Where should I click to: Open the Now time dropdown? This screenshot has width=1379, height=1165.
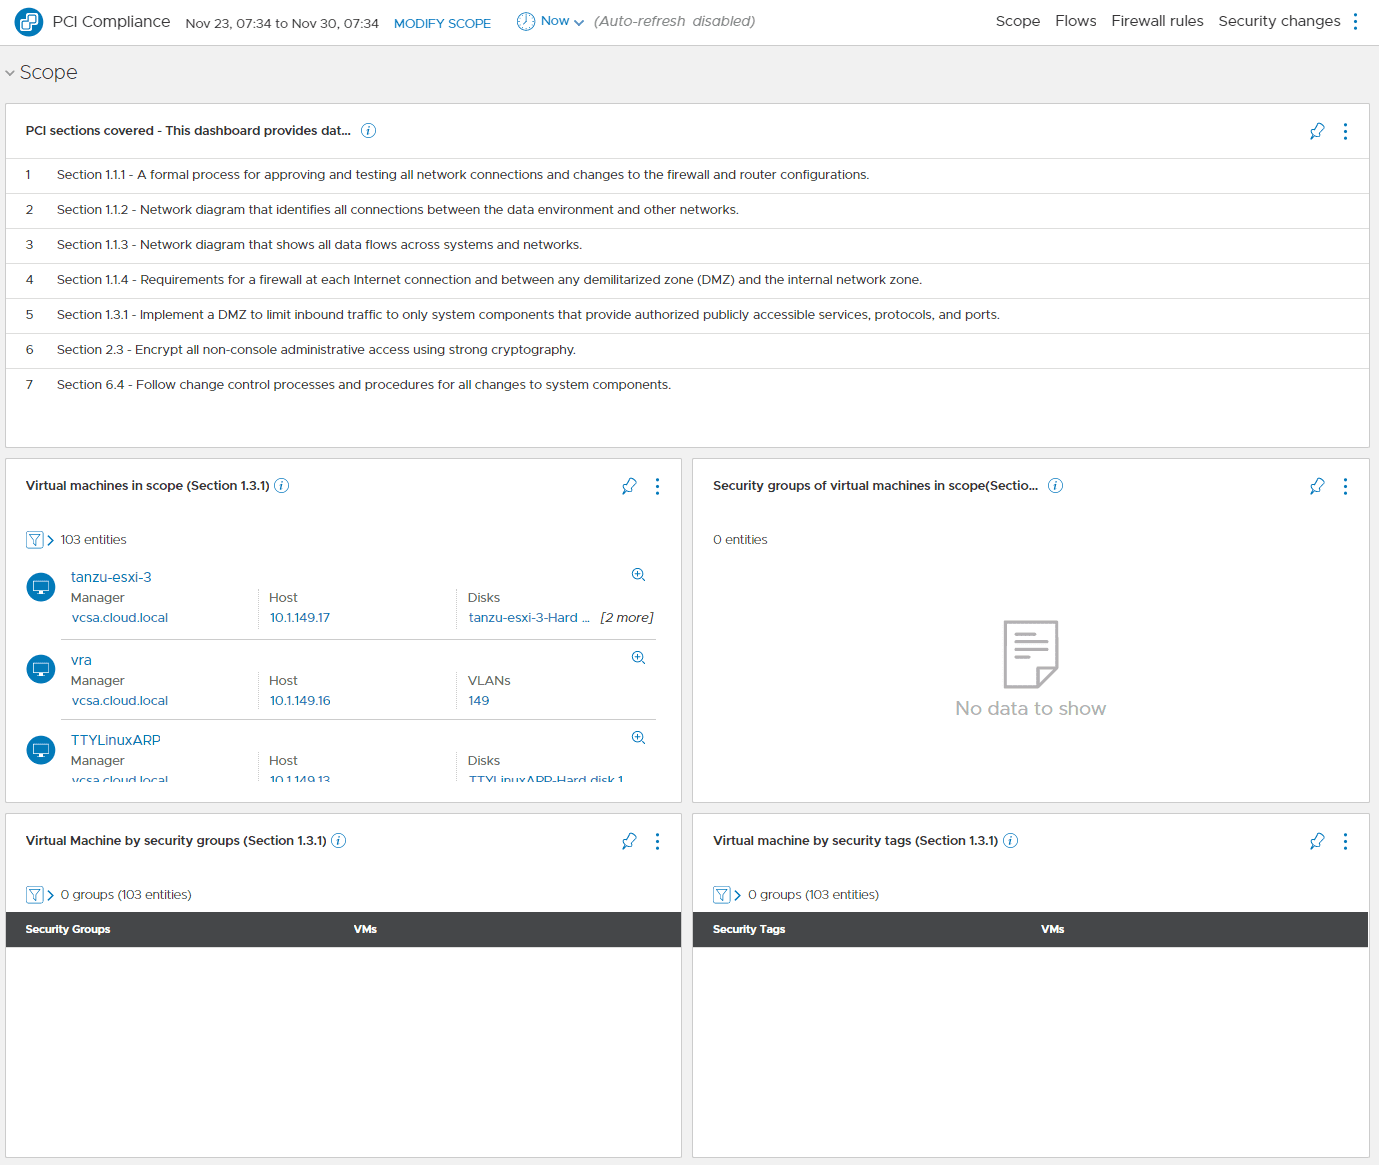[x=562, y=21]
